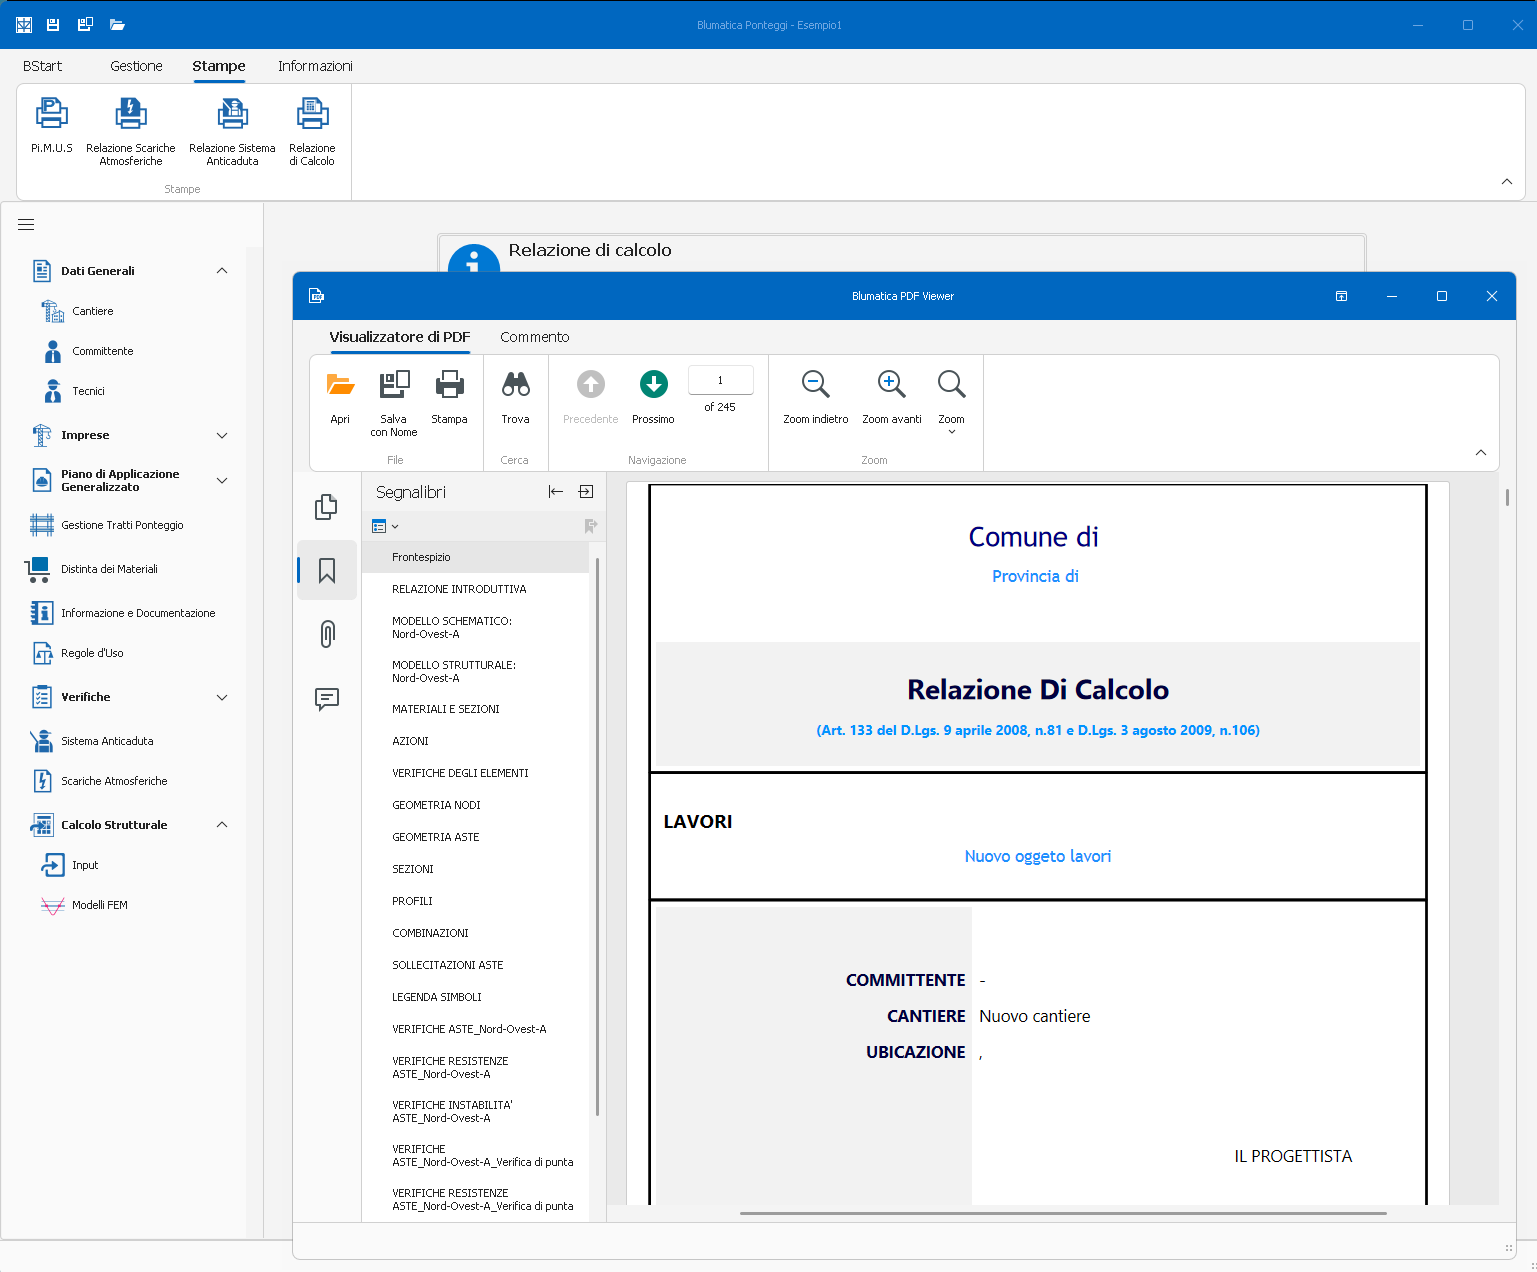Screen dimensions: 1537x1272
Task: Collapse the Dati Generali section
Action: point(222,271)
